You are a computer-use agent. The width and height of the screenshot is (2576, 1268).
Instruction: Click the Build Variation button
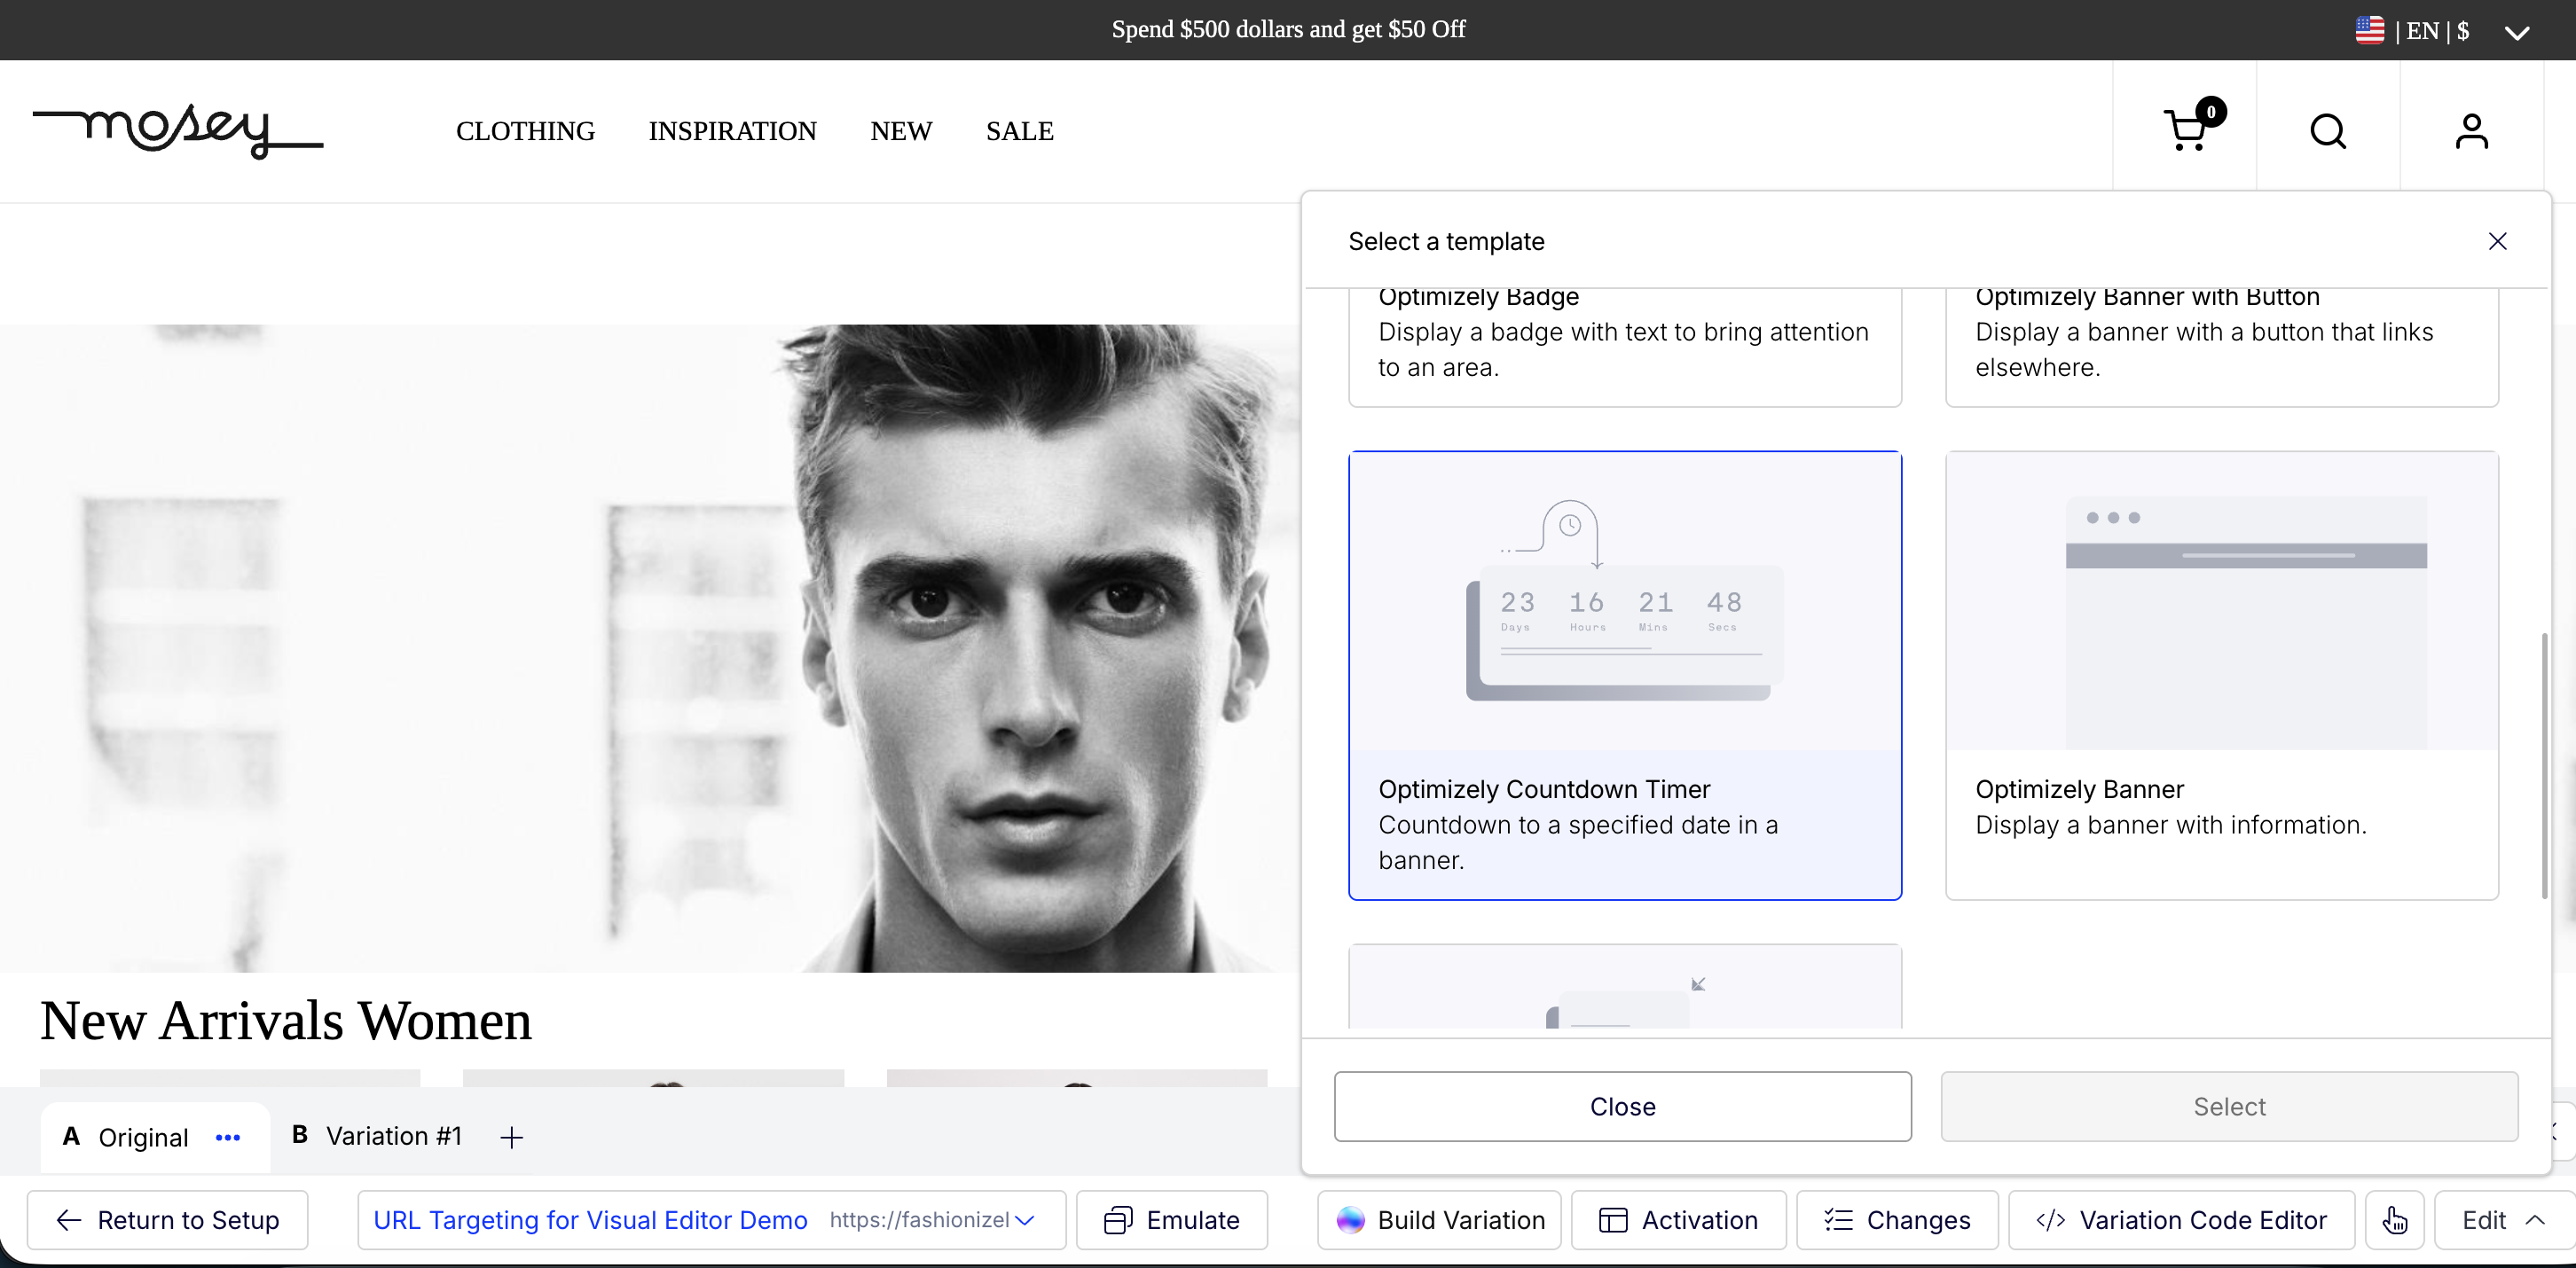point(1439,1219)
